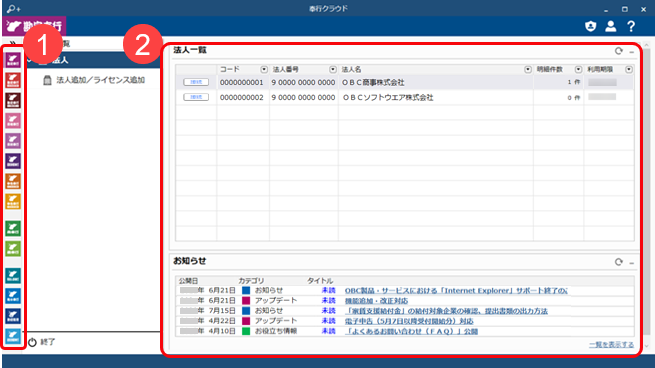Open the dark green service icon in sidebar
Viewport: 655px width, 368px height.
tap(13, 228)
